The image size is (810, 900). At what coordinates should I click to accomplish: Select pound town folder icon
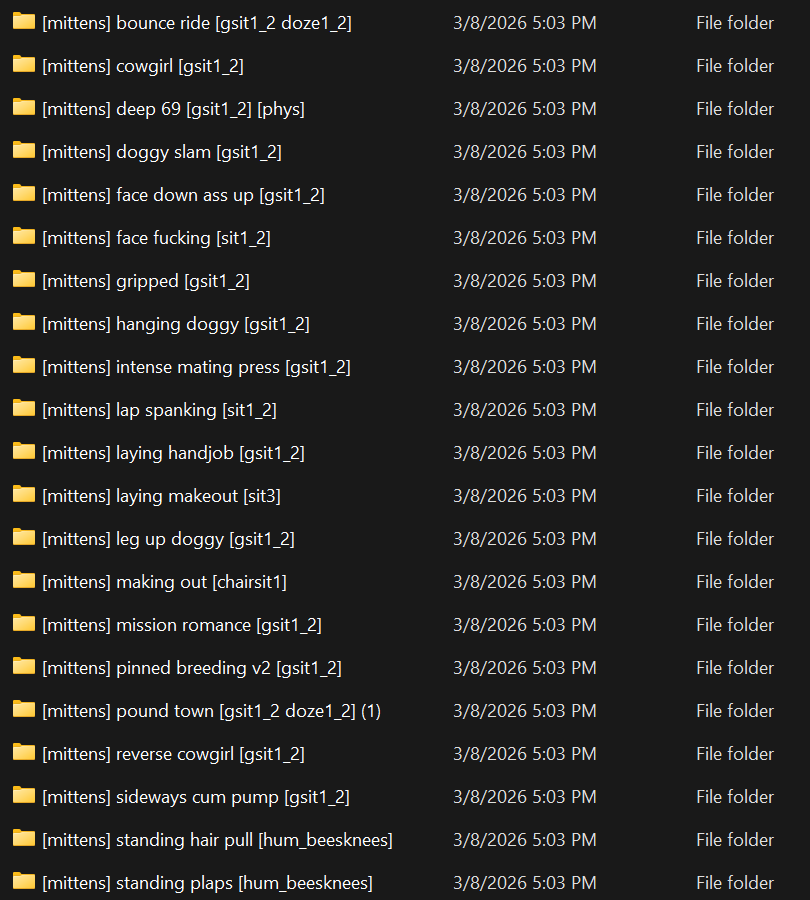[x=24, y=709]
